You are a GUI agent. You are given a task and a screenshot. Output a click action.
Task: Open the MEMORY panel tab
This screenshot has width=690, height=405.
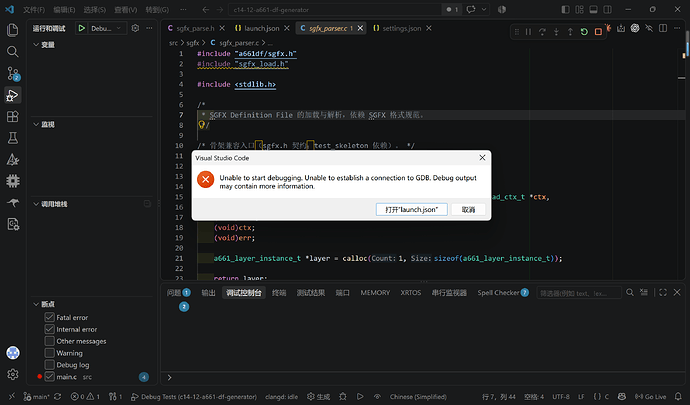point(375,292)
